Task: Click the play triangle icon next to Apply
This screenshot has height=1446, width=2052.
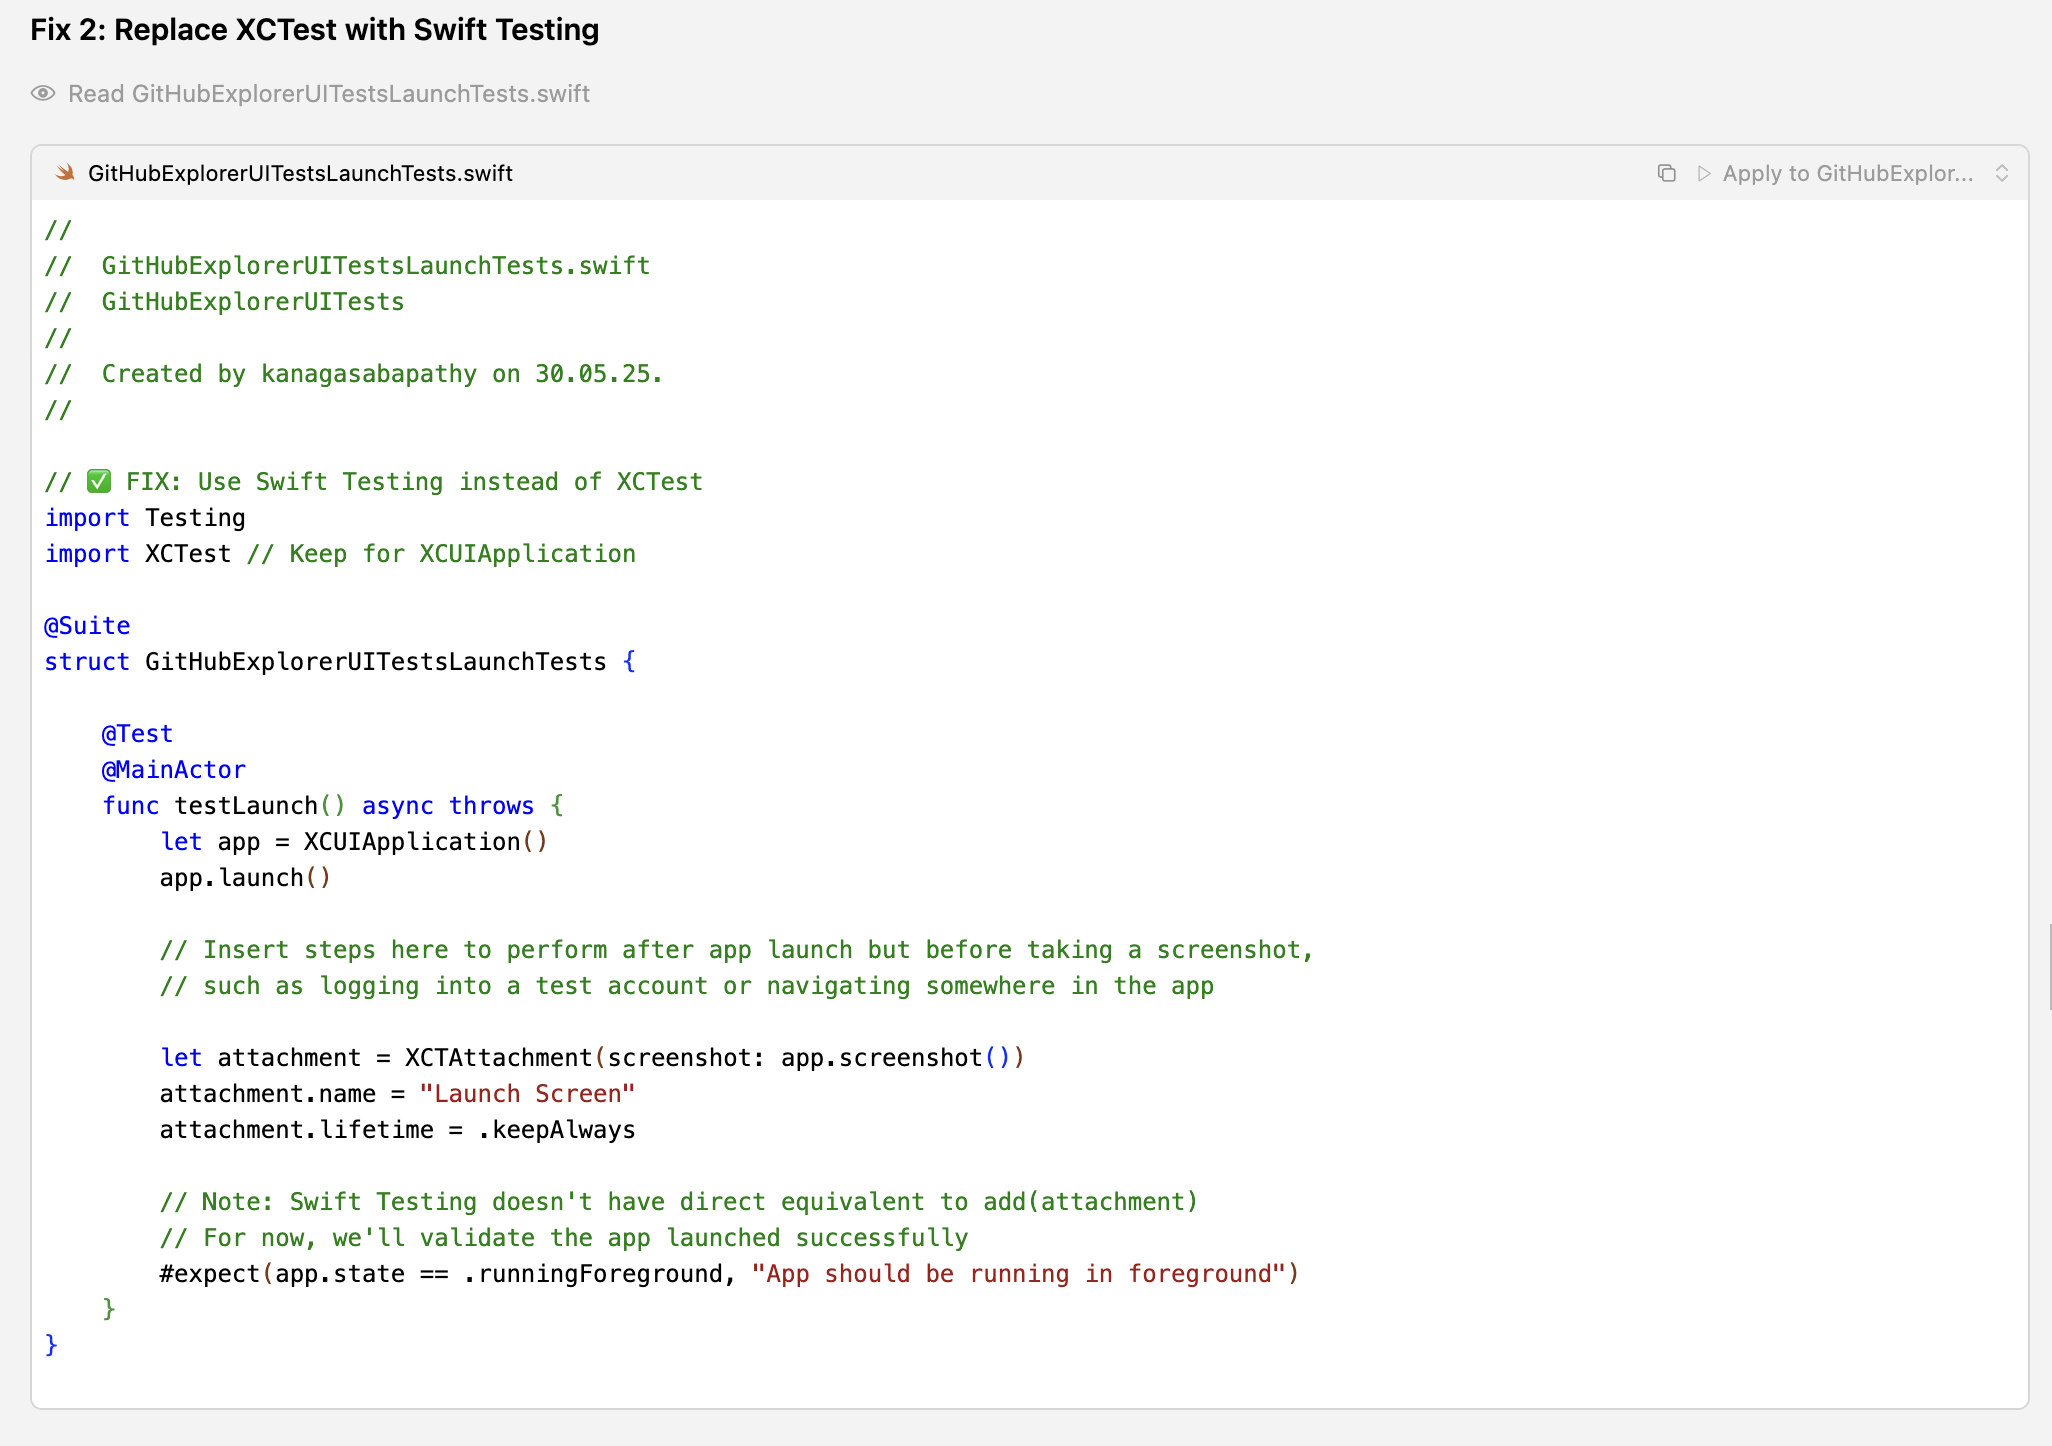Action: coord(1704,173)
